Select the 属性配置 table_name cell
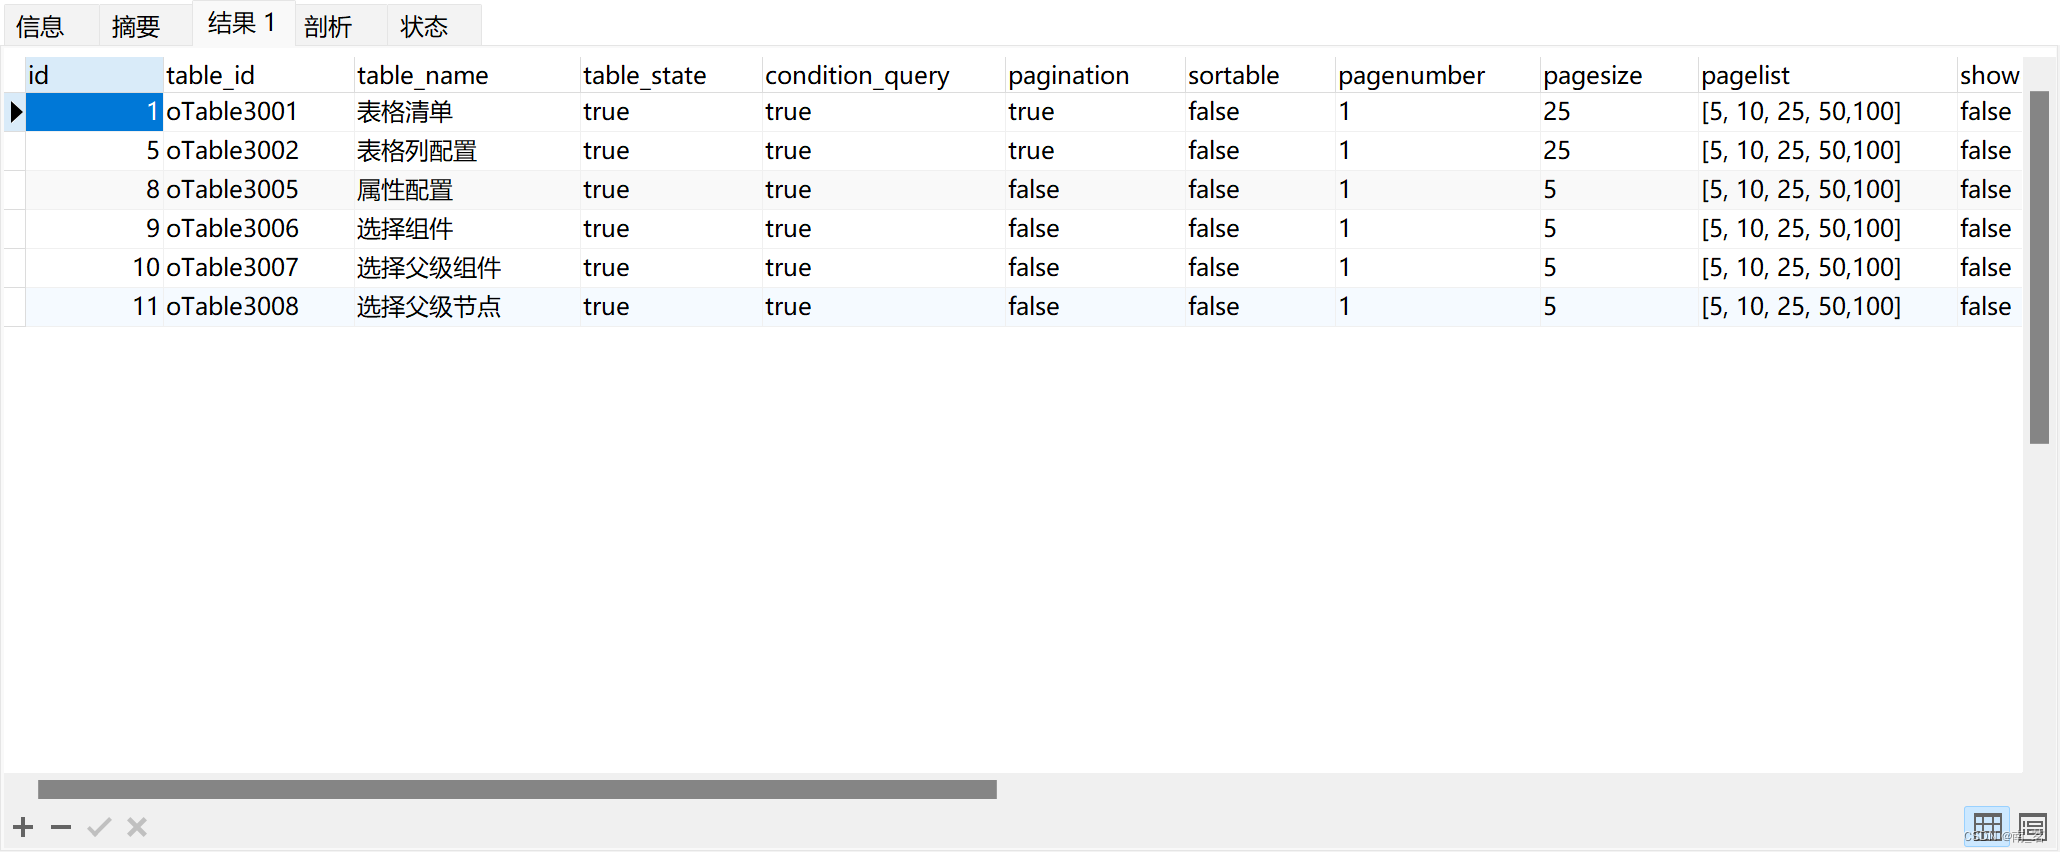Image resolution: width=2060 pixels, height=852 pixels. pyautogui.click(x=467, y=190)
